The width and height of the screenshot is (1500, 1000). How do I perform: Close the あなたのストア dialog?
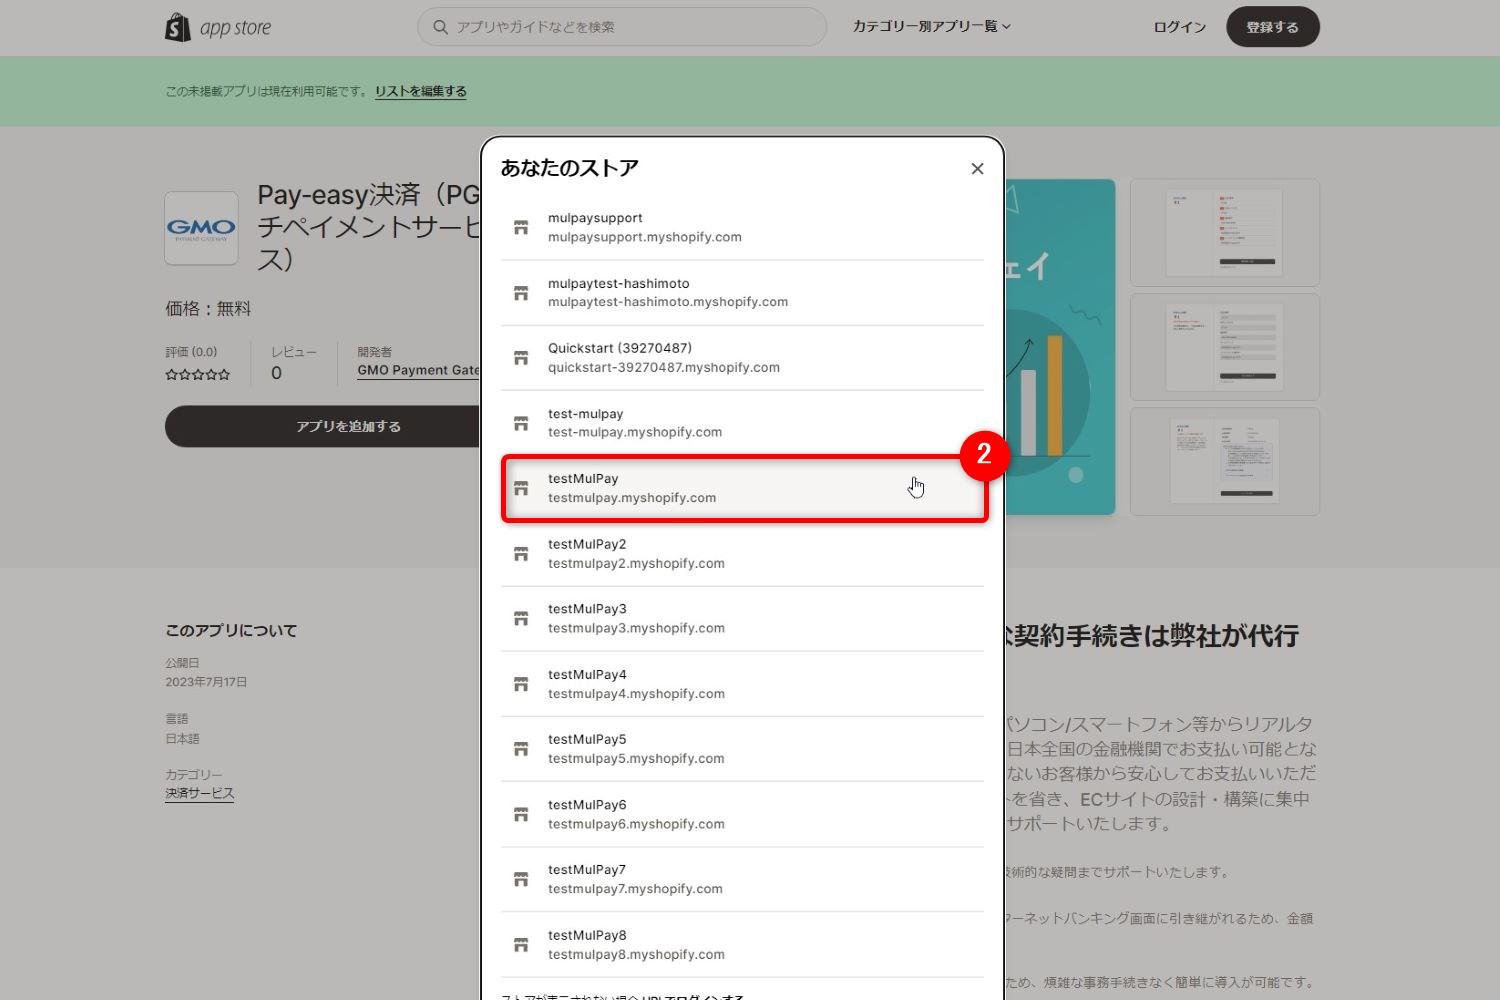click(x=977, y=168)
